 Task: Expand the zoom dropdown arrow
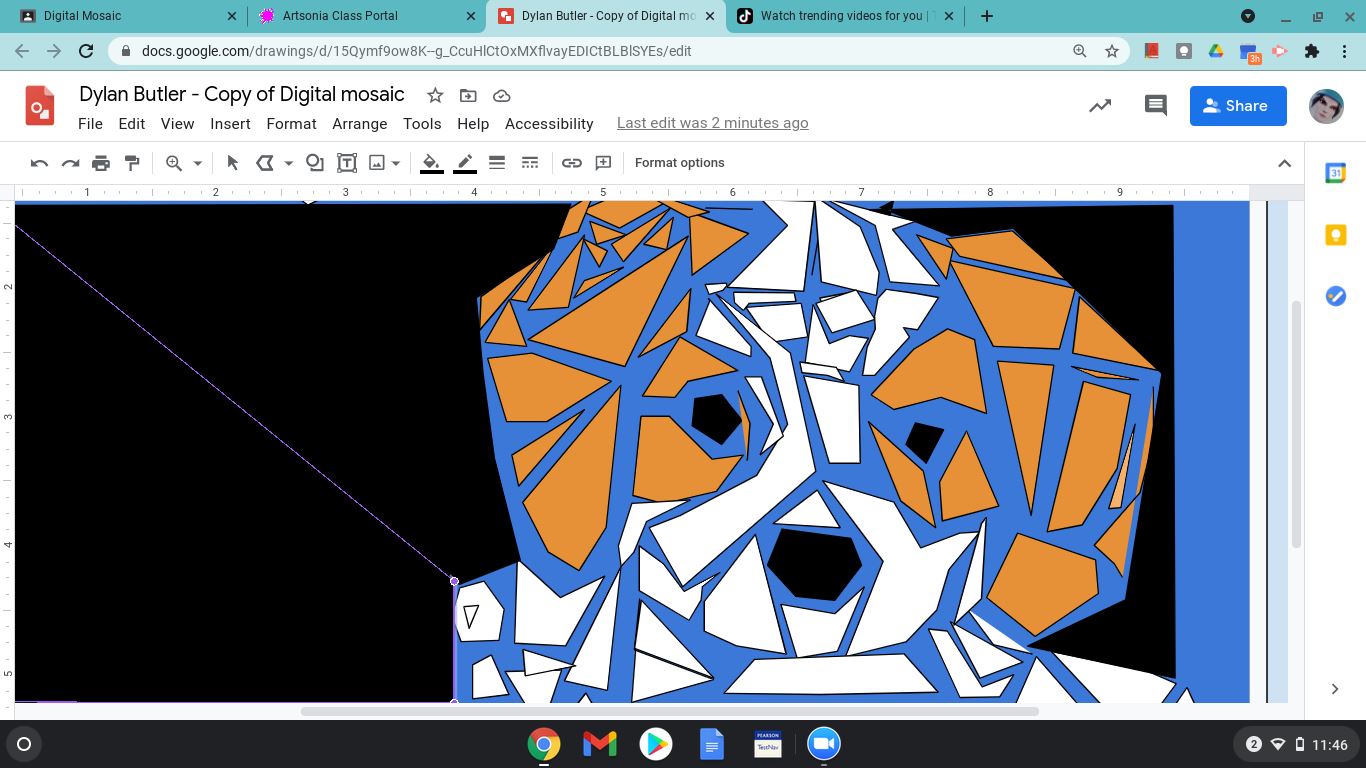tap(197, 163)
